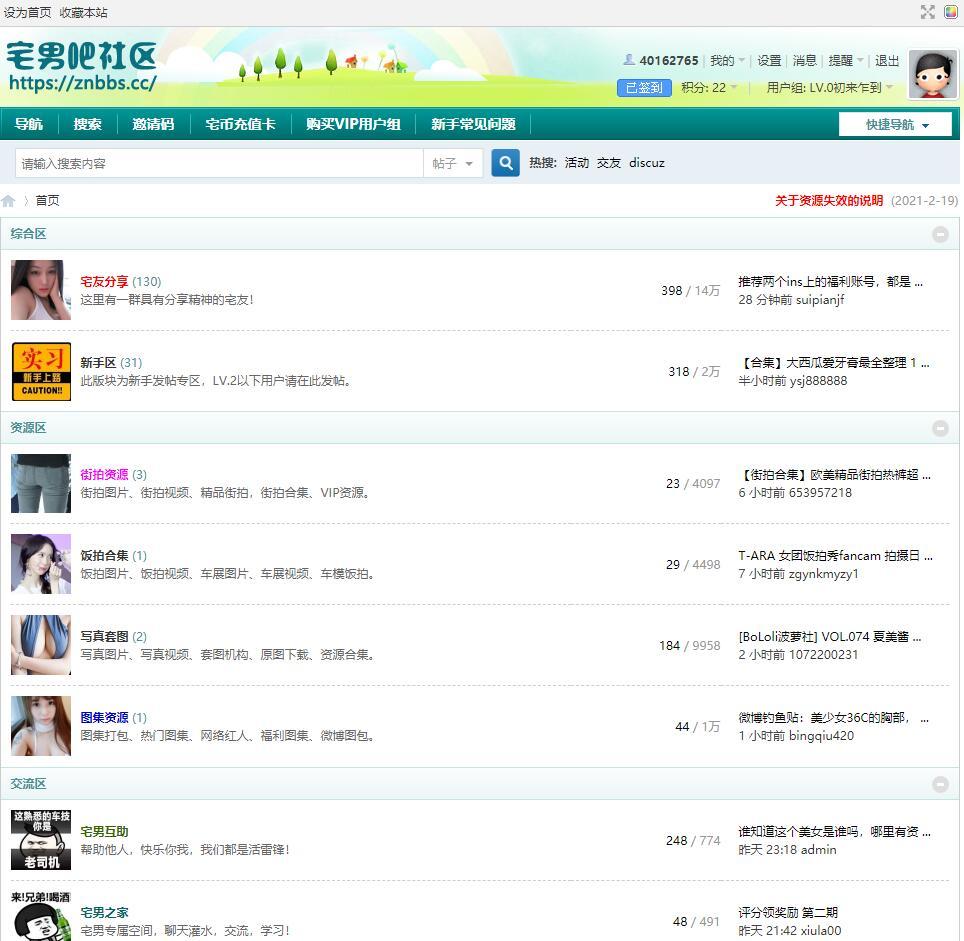
Task: Open the 关于资源失效的说明 announcement link
Action: pyautogui.click(x=829, y=201)
